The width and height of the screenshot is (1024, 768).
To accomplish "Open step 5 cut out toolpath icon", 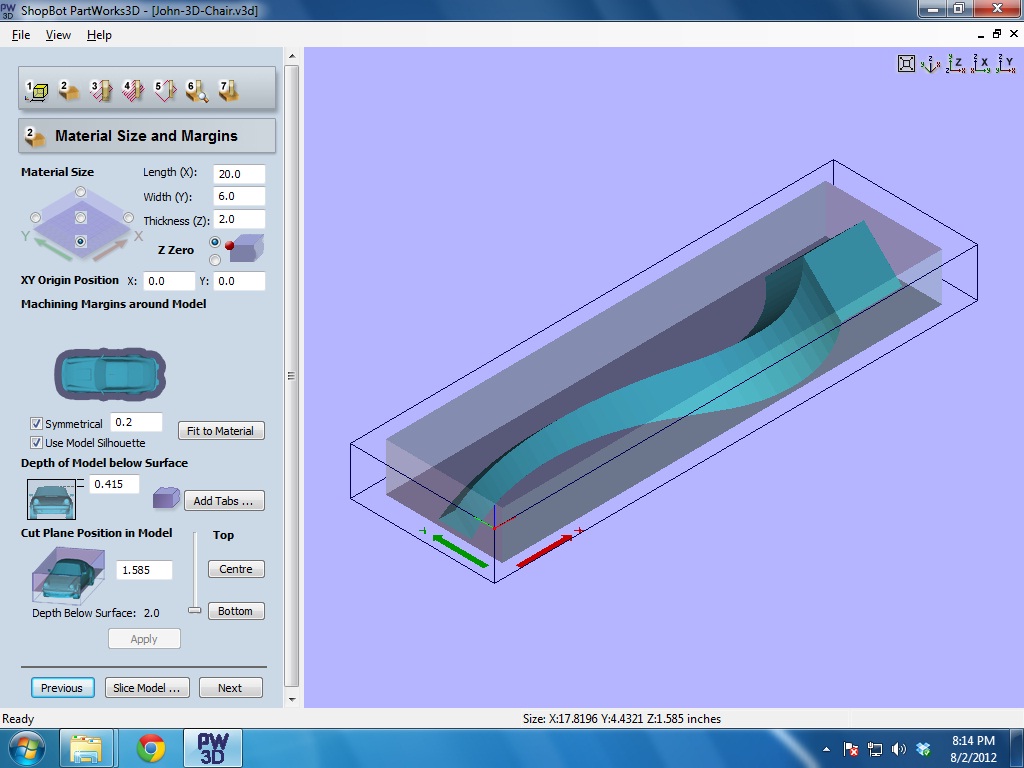I will point(165,91).
